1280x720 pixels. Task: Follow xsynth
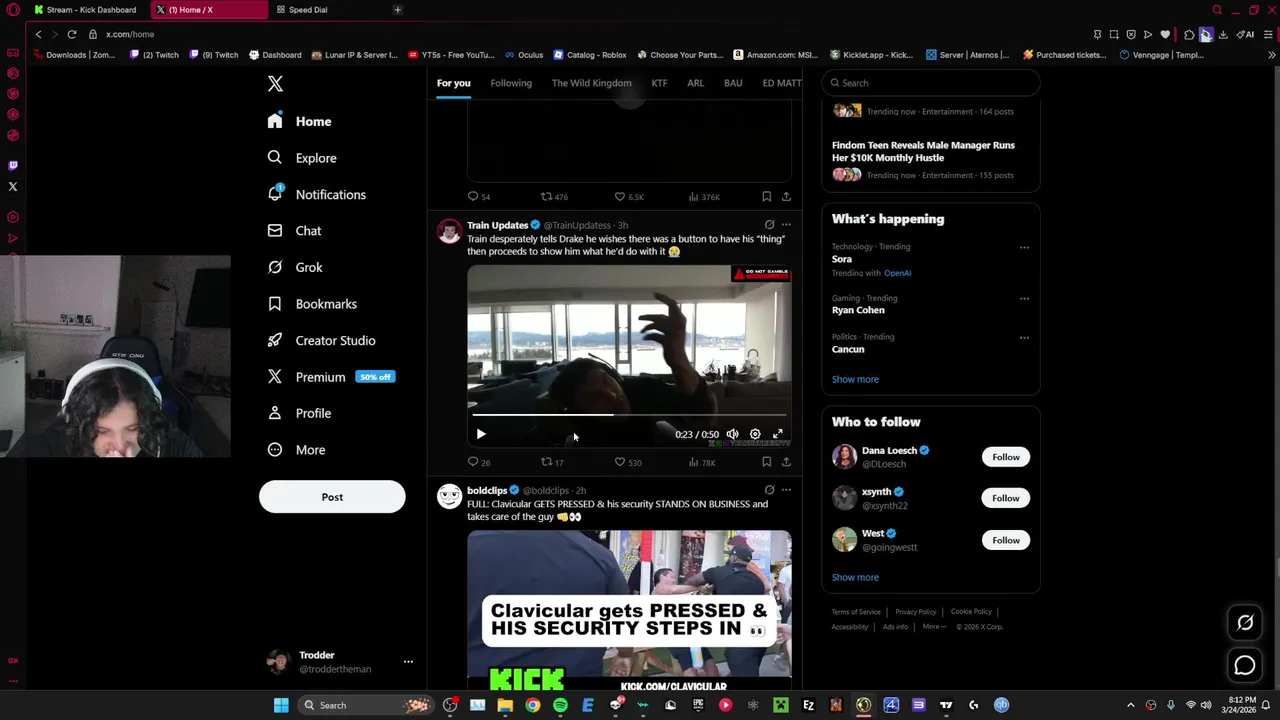click(x=1006, y=498)
